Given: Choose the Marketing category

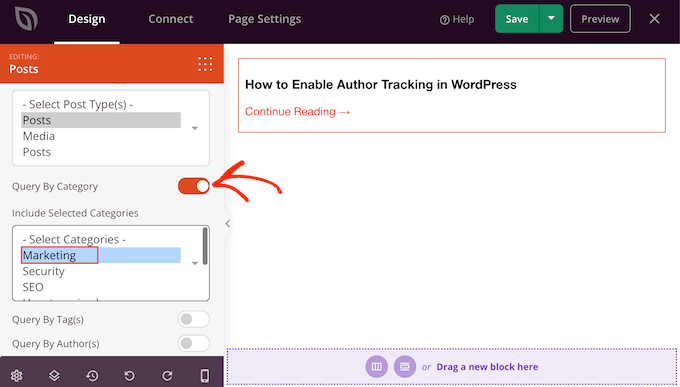Looking at the screenshot, I should click(x=101, y=255).
